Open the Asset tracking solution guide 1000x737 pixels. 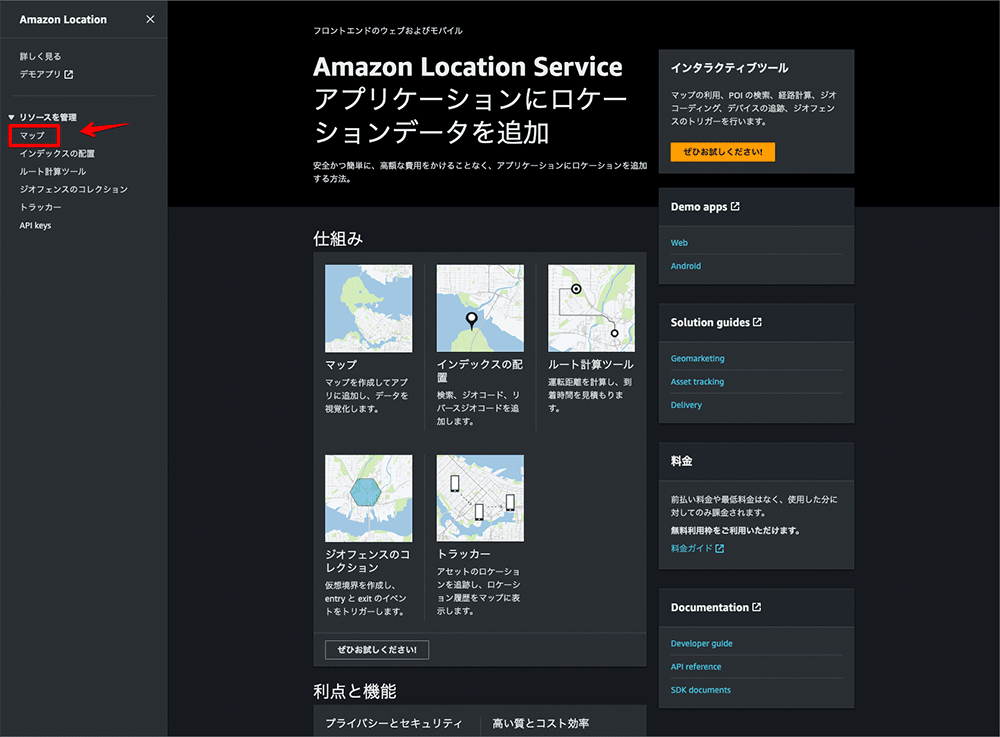tap(697, 381)
